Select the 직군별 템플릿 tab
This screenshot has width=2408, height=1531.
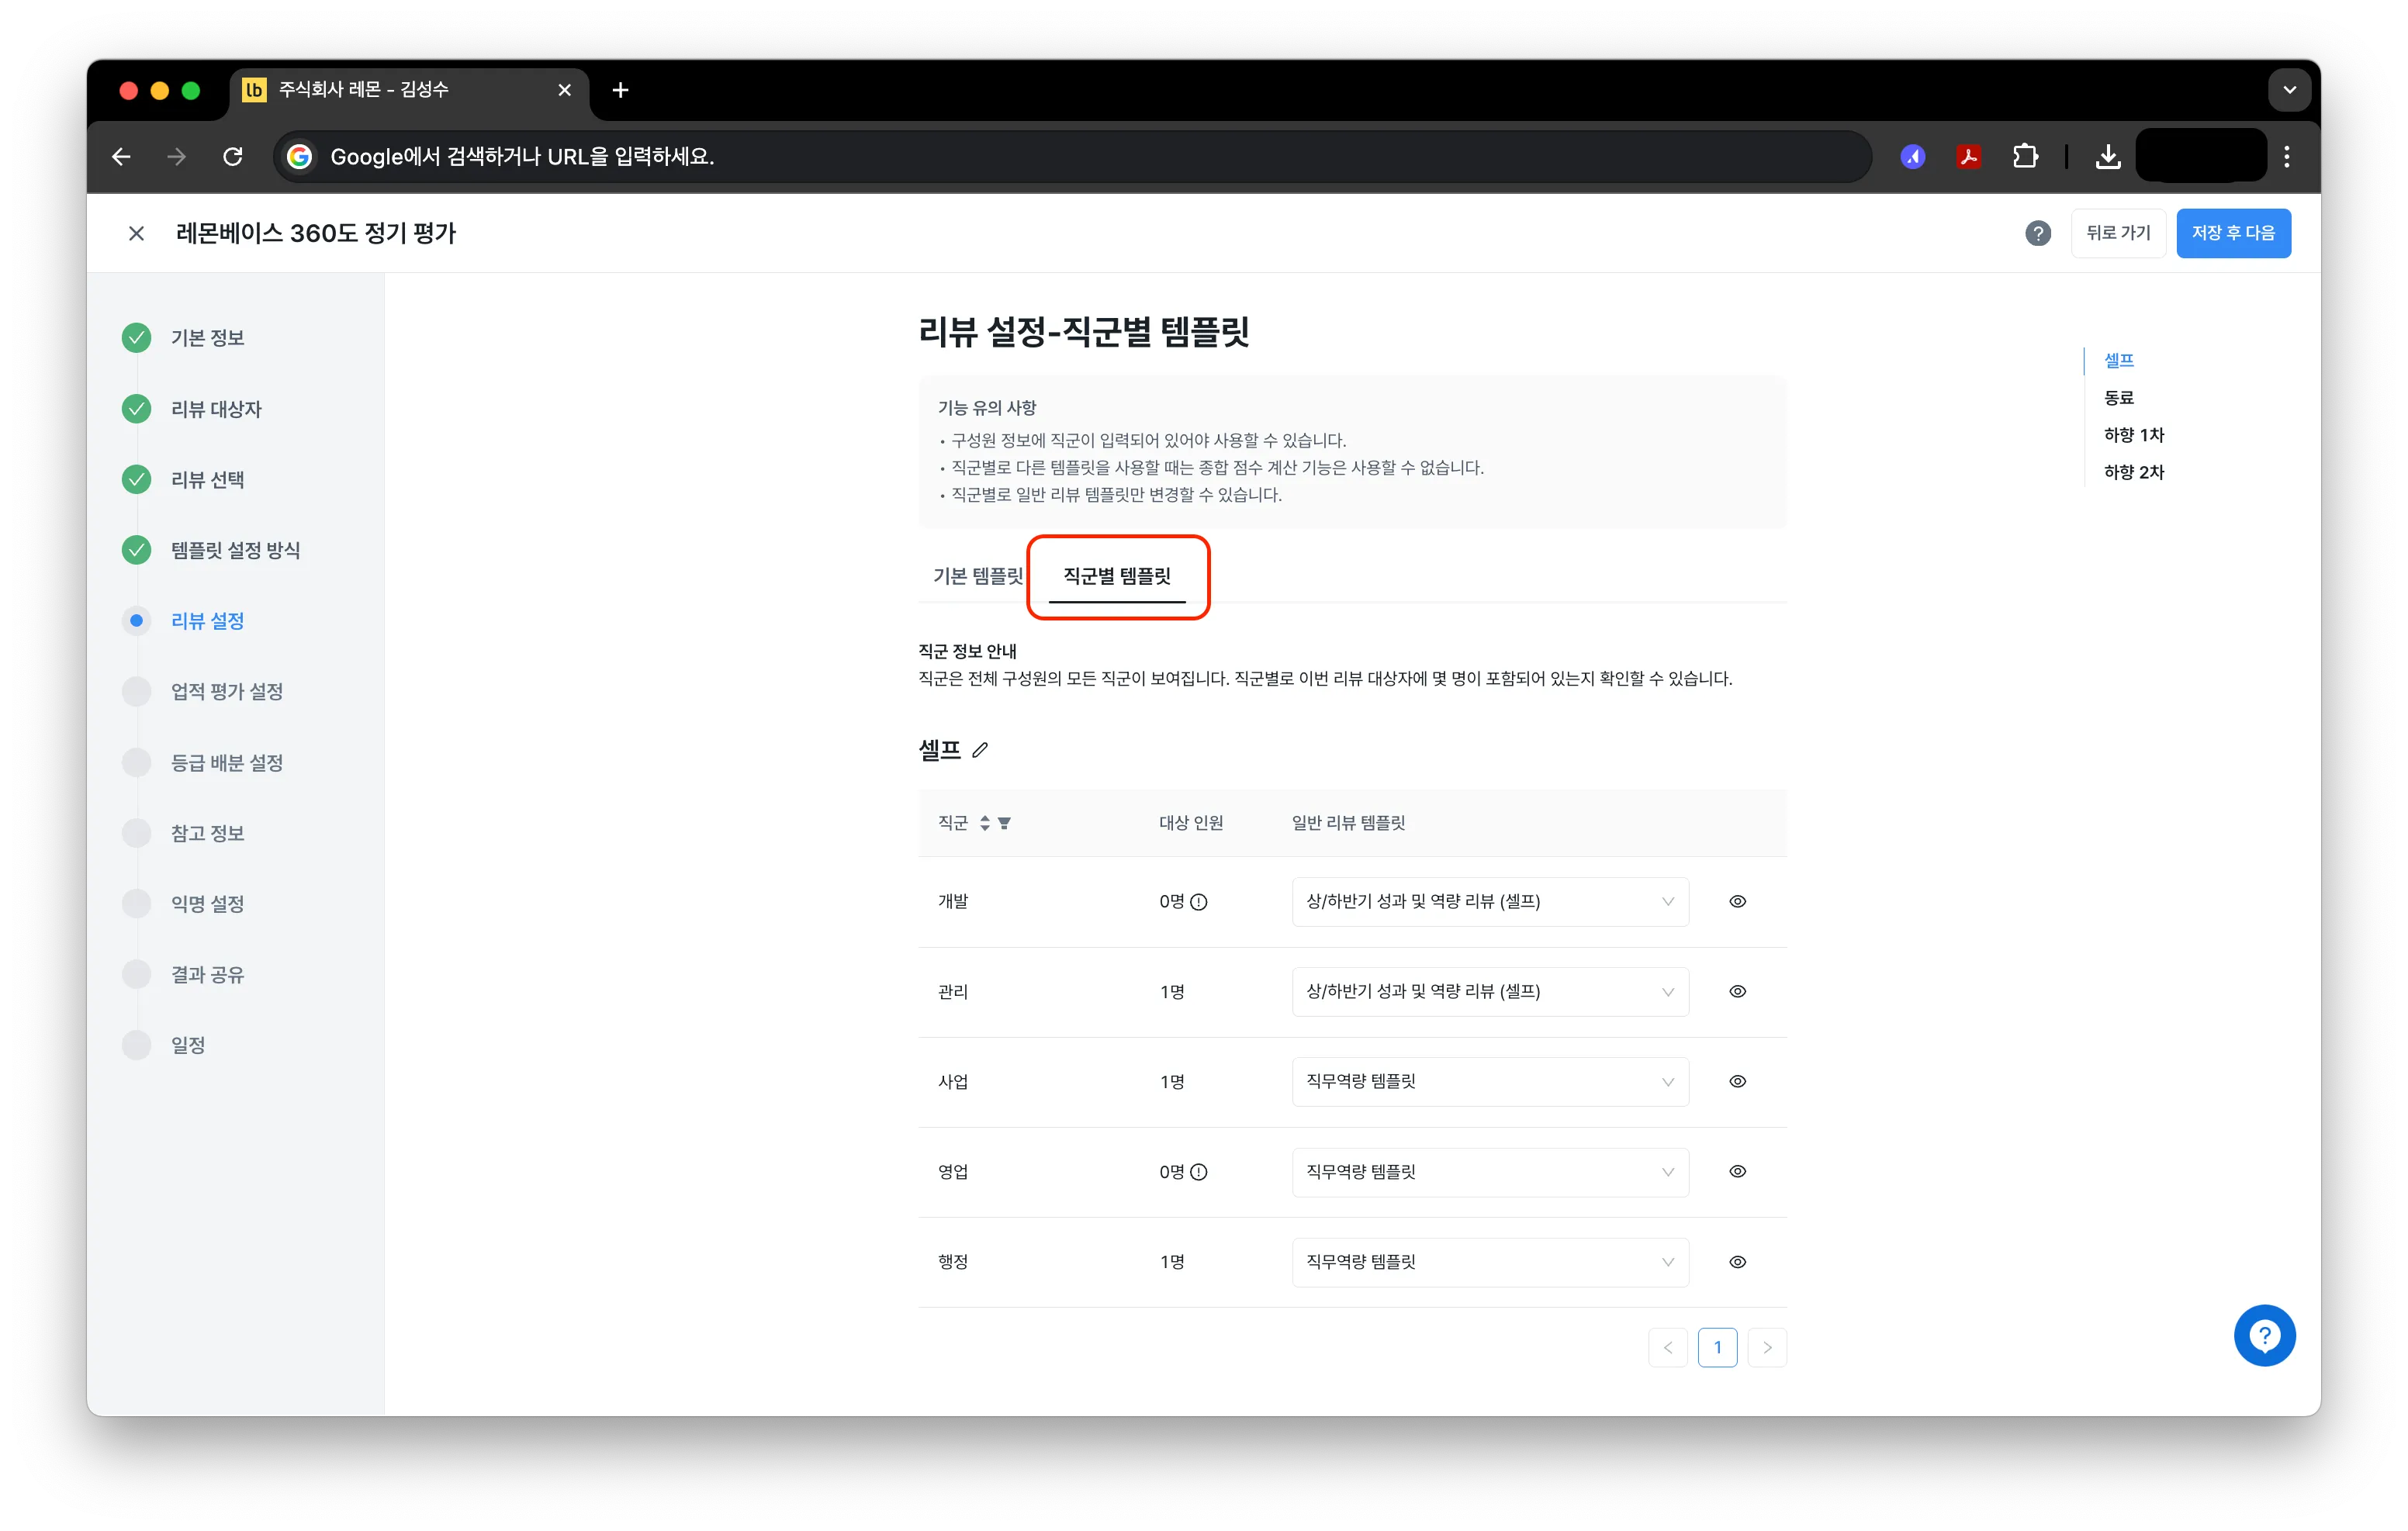pos(1117,576)
